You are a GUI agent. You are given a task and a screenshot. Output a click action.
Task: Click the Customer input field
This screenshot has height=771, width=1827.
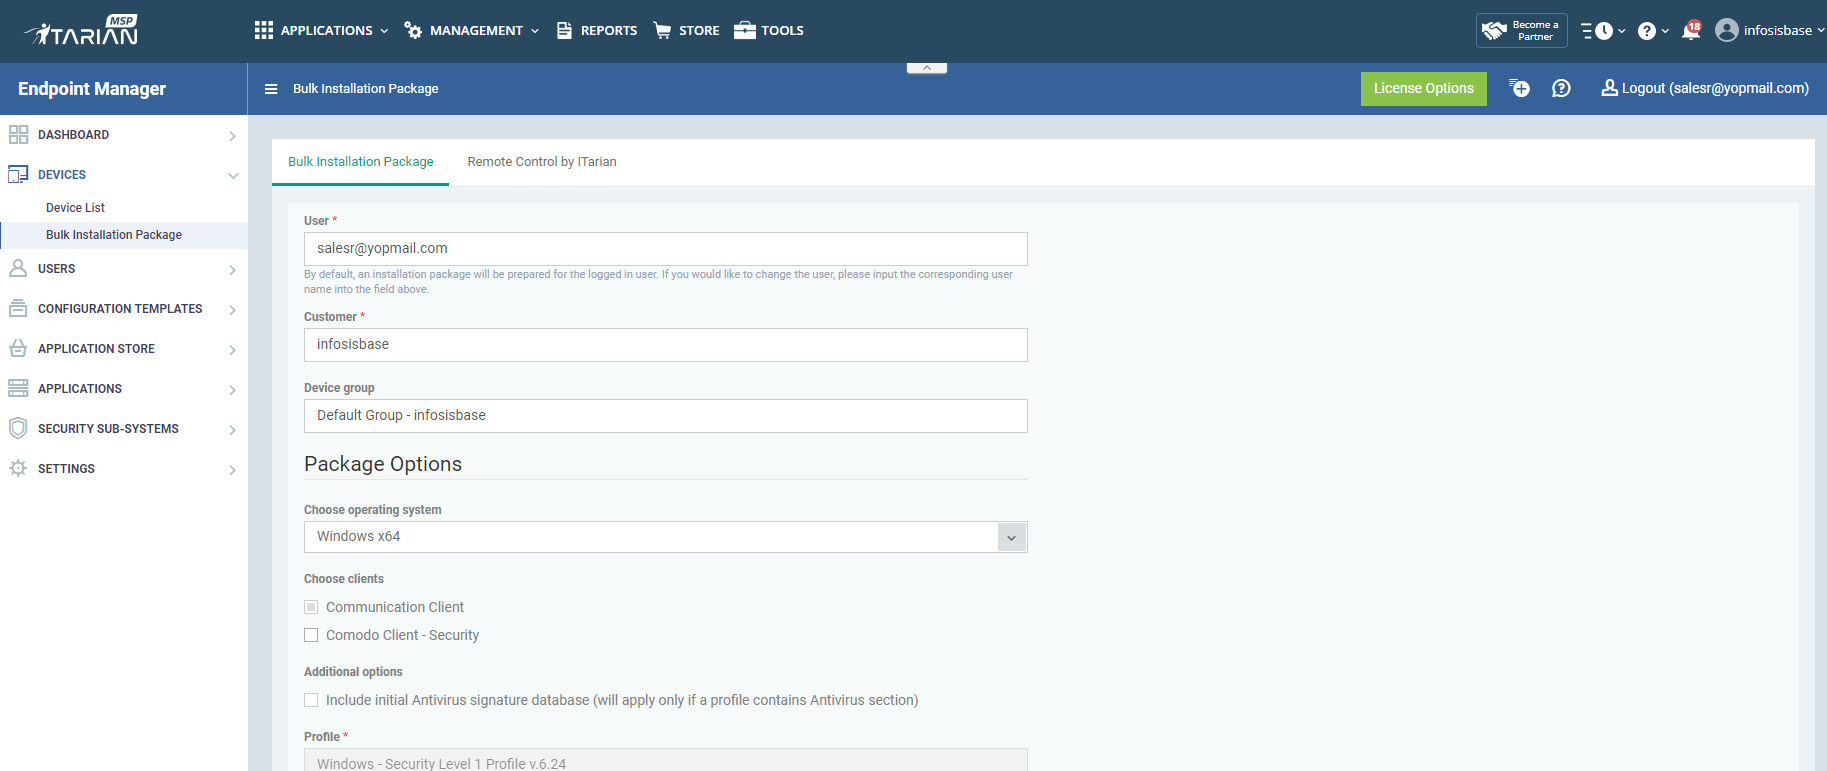[x=665, y=345]
